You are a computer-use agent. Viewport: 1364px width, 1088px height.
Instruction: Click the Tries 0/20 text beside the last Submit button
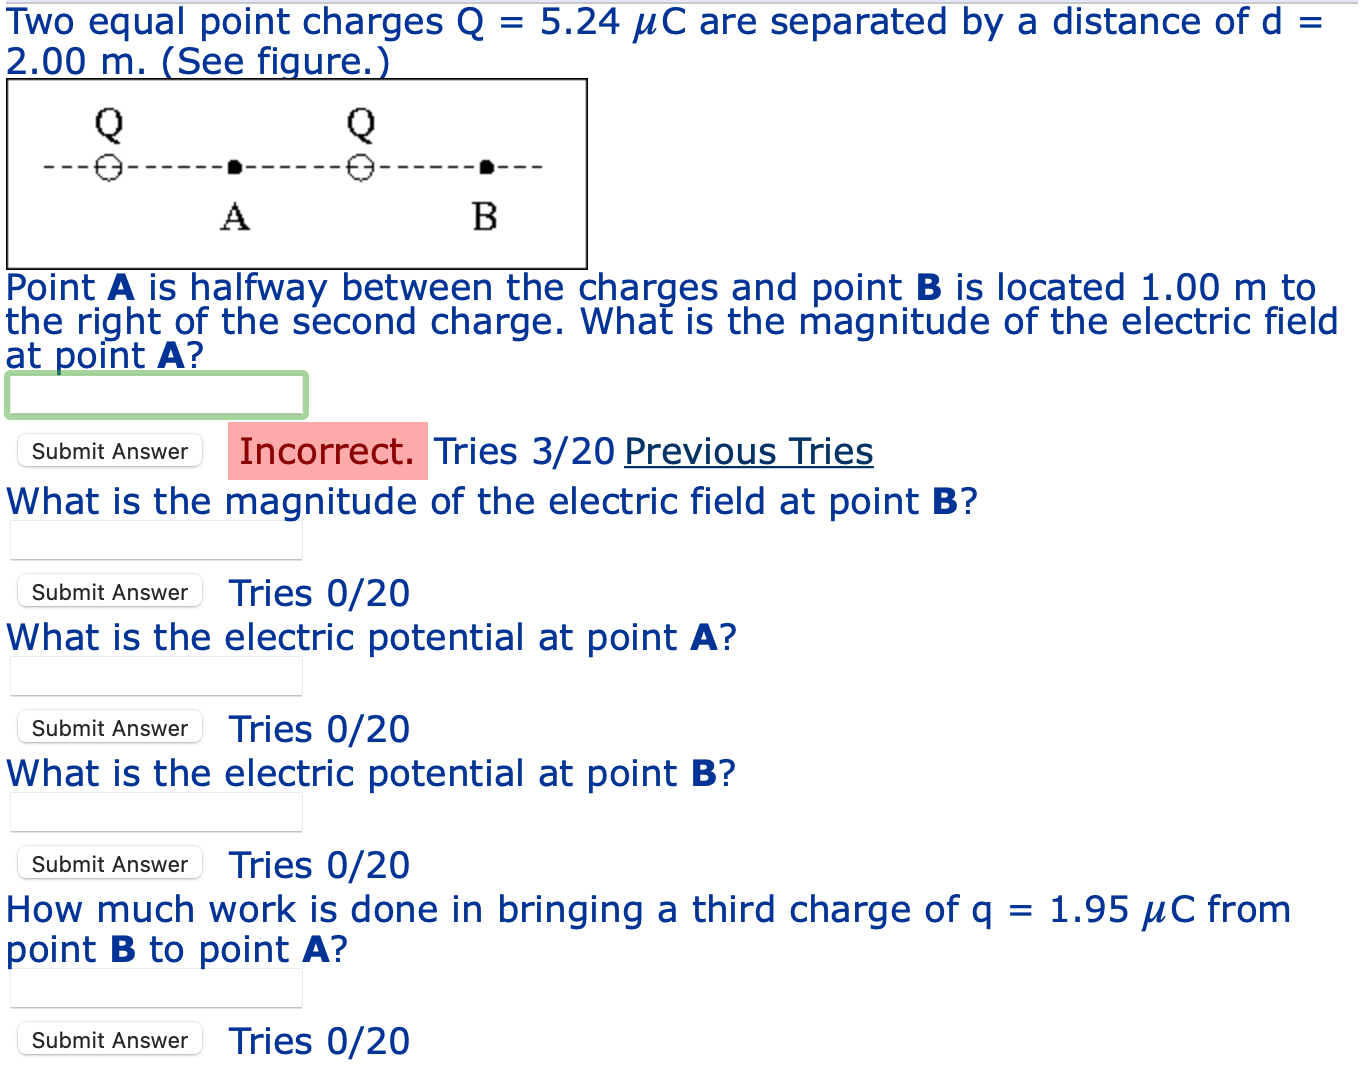coord(318,1040)
